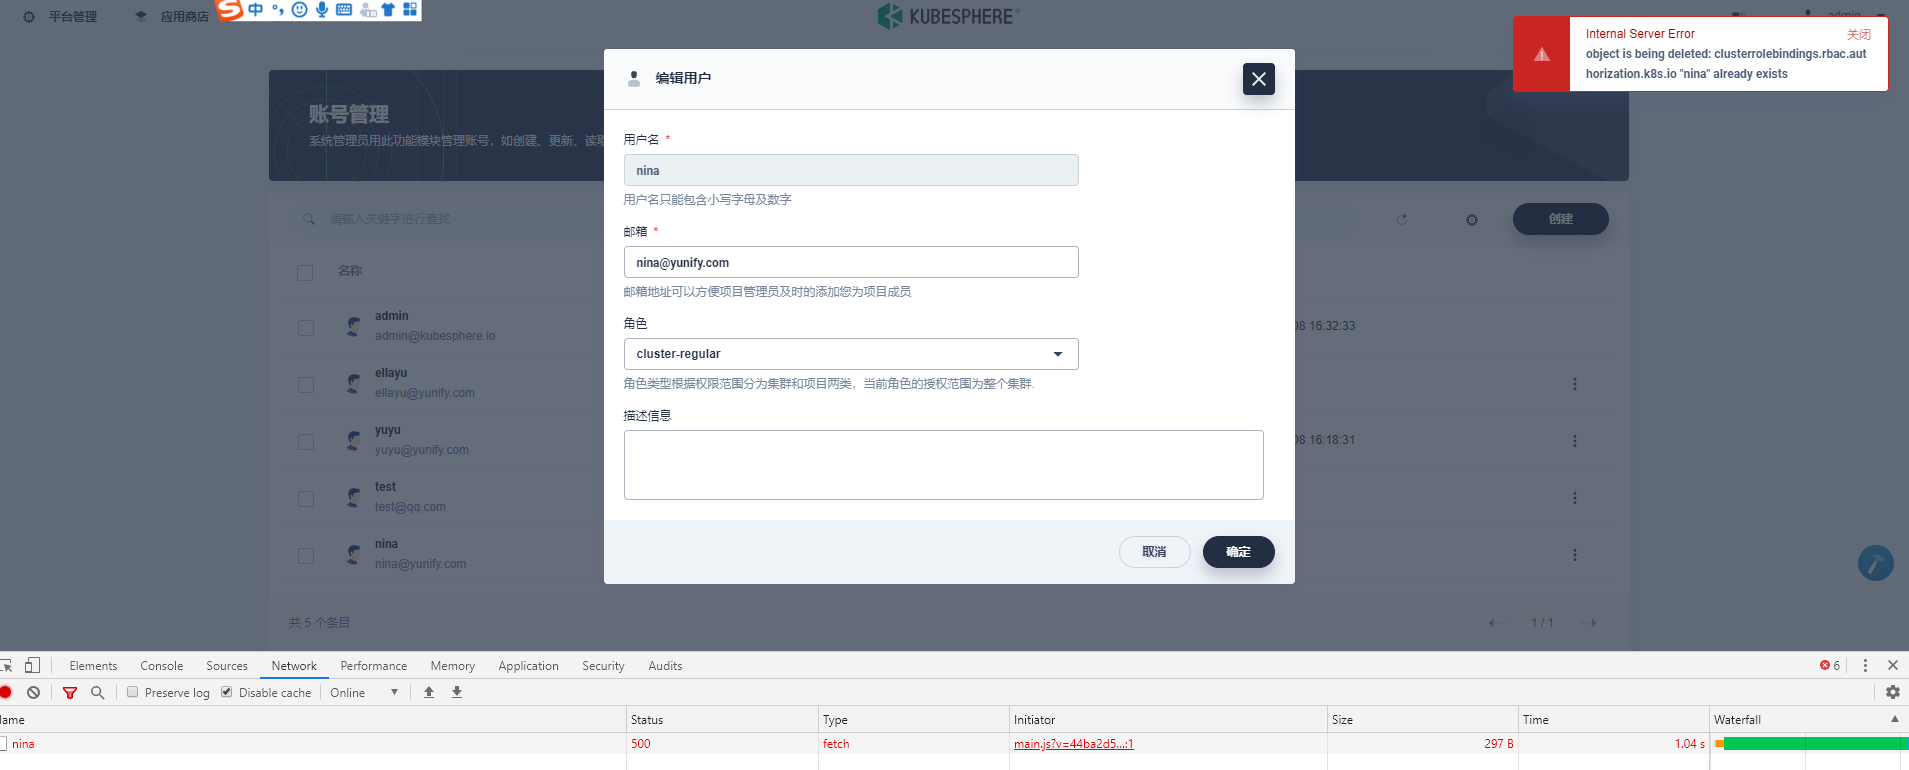Viewport: 1909px width, 770px height.
Task: Sort by the Waterfall column arrow
Action: 1894,719
